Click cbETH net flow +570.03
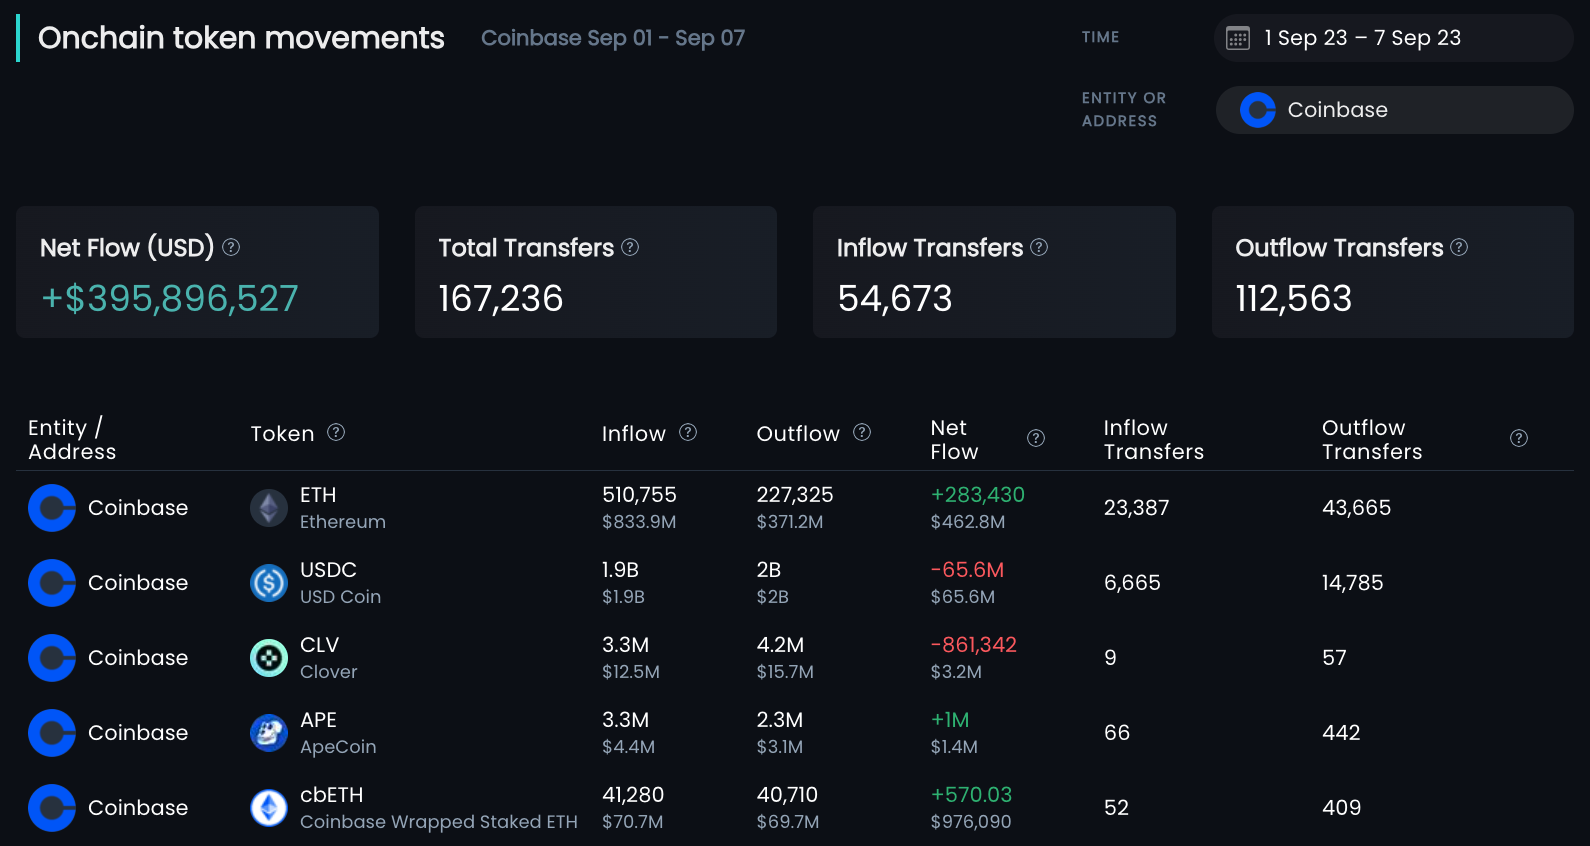The image size is (1590, 846). (971, 795)
